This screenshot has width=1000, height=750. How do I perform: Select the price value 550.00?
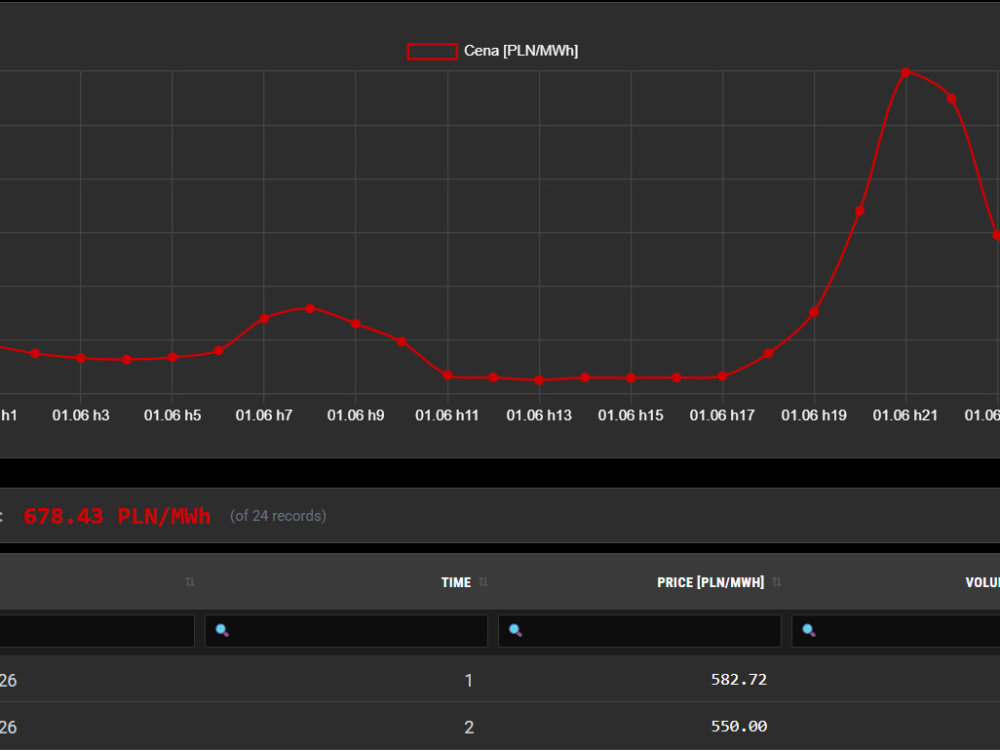(739, 726)
